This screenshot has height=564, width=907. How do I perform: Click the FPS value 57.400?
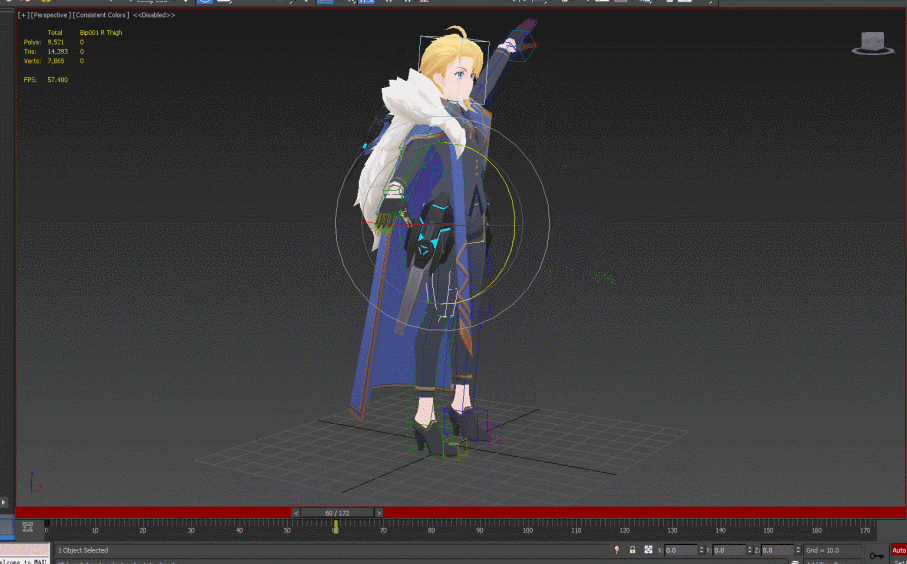coord(57,80)
